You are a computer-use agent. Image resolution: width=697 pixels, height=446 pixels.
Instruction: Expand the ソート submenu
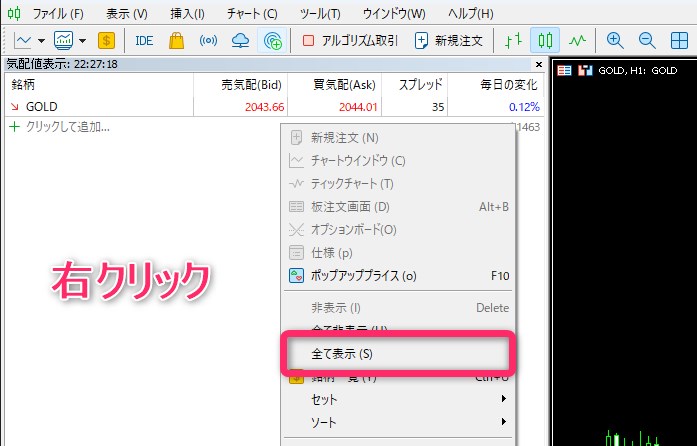(400, 421)
